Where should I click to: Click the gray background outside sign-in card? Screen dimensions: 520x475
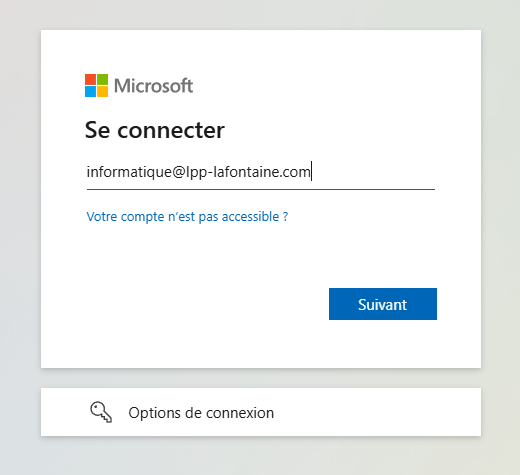click(20, 233)
